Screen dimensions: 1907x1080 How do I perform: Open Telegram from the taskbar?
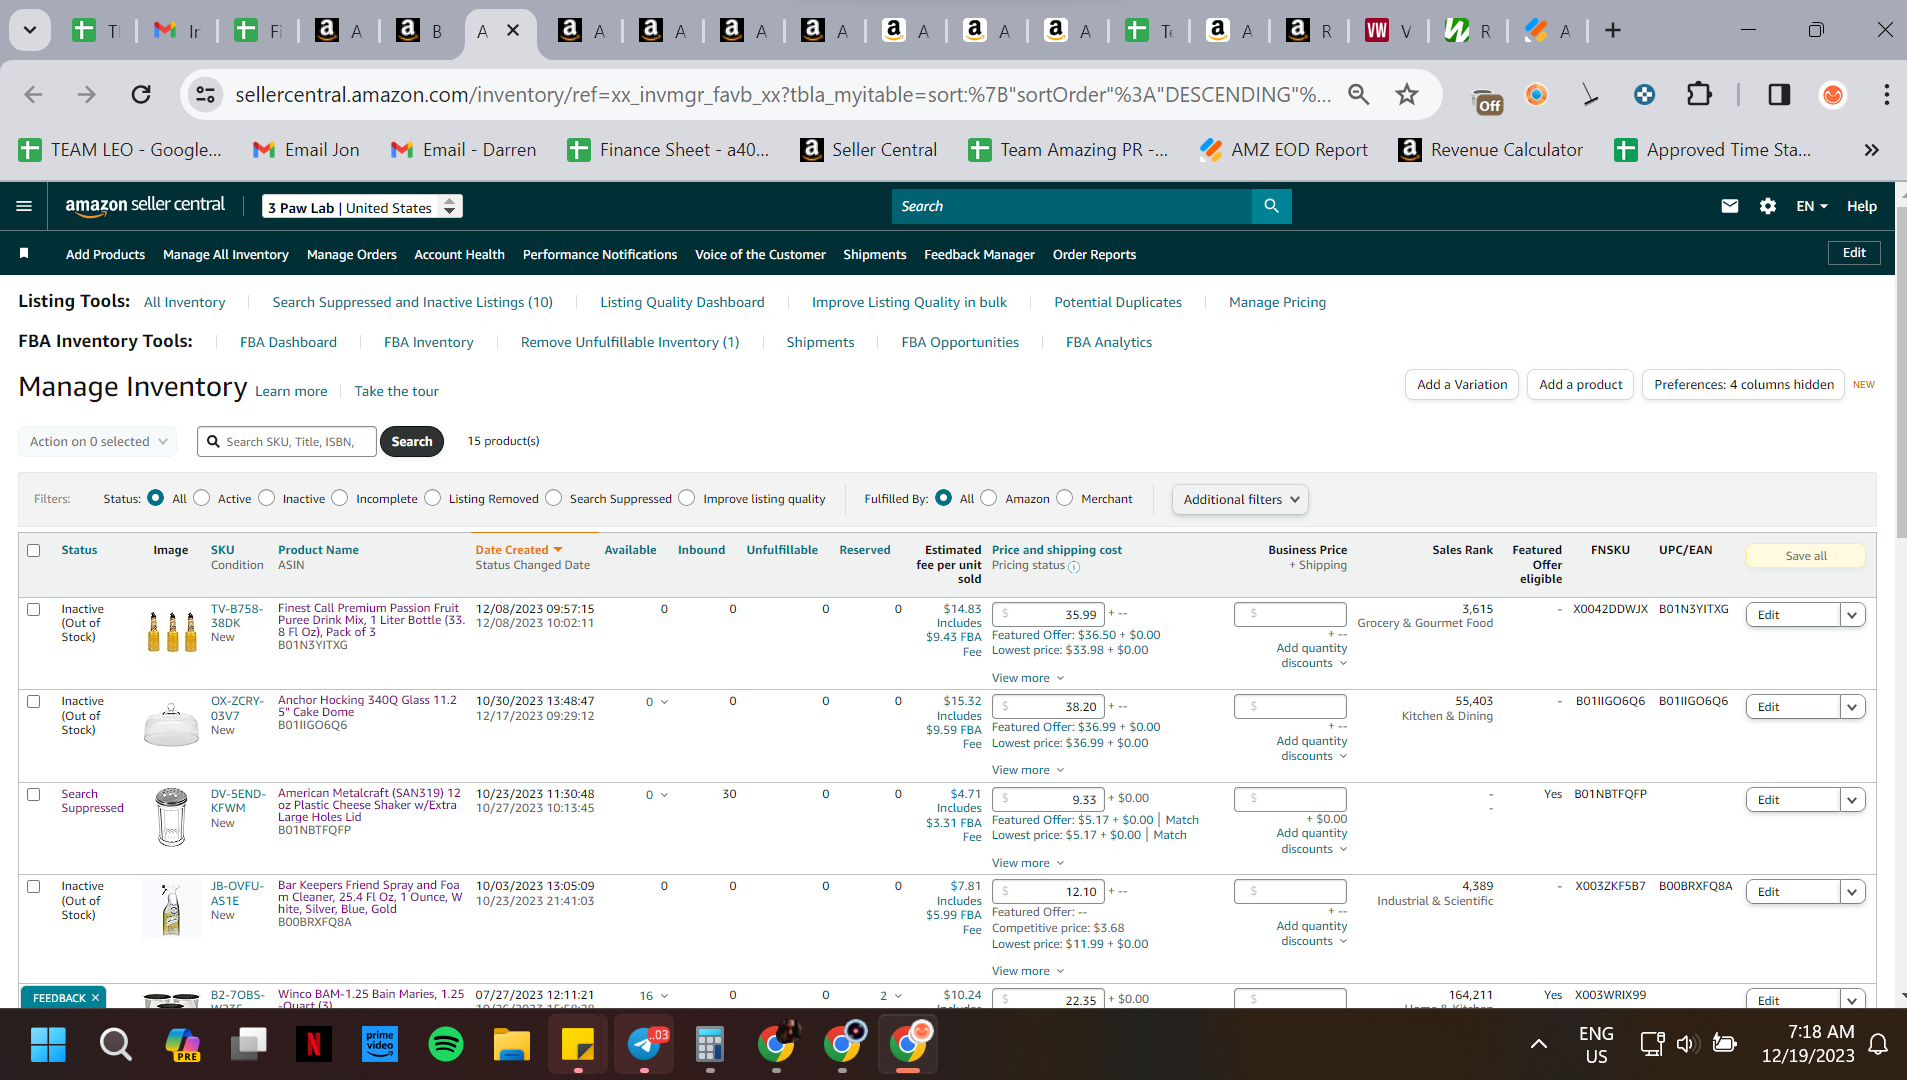tap(644, 1045)
